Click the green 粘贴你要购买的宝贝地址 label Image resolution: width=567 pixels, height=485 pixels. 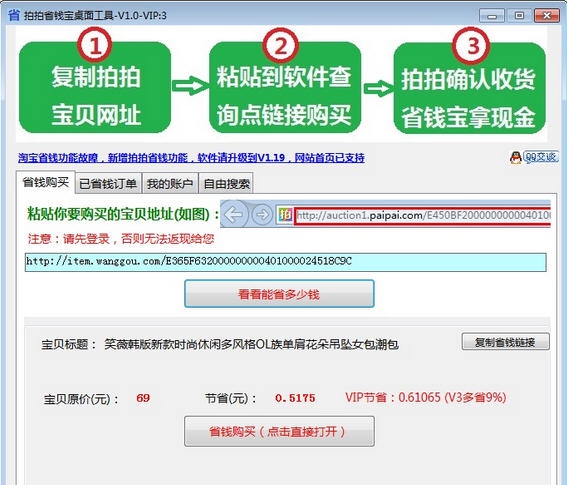pyautogui.click(x=122, y=214)
